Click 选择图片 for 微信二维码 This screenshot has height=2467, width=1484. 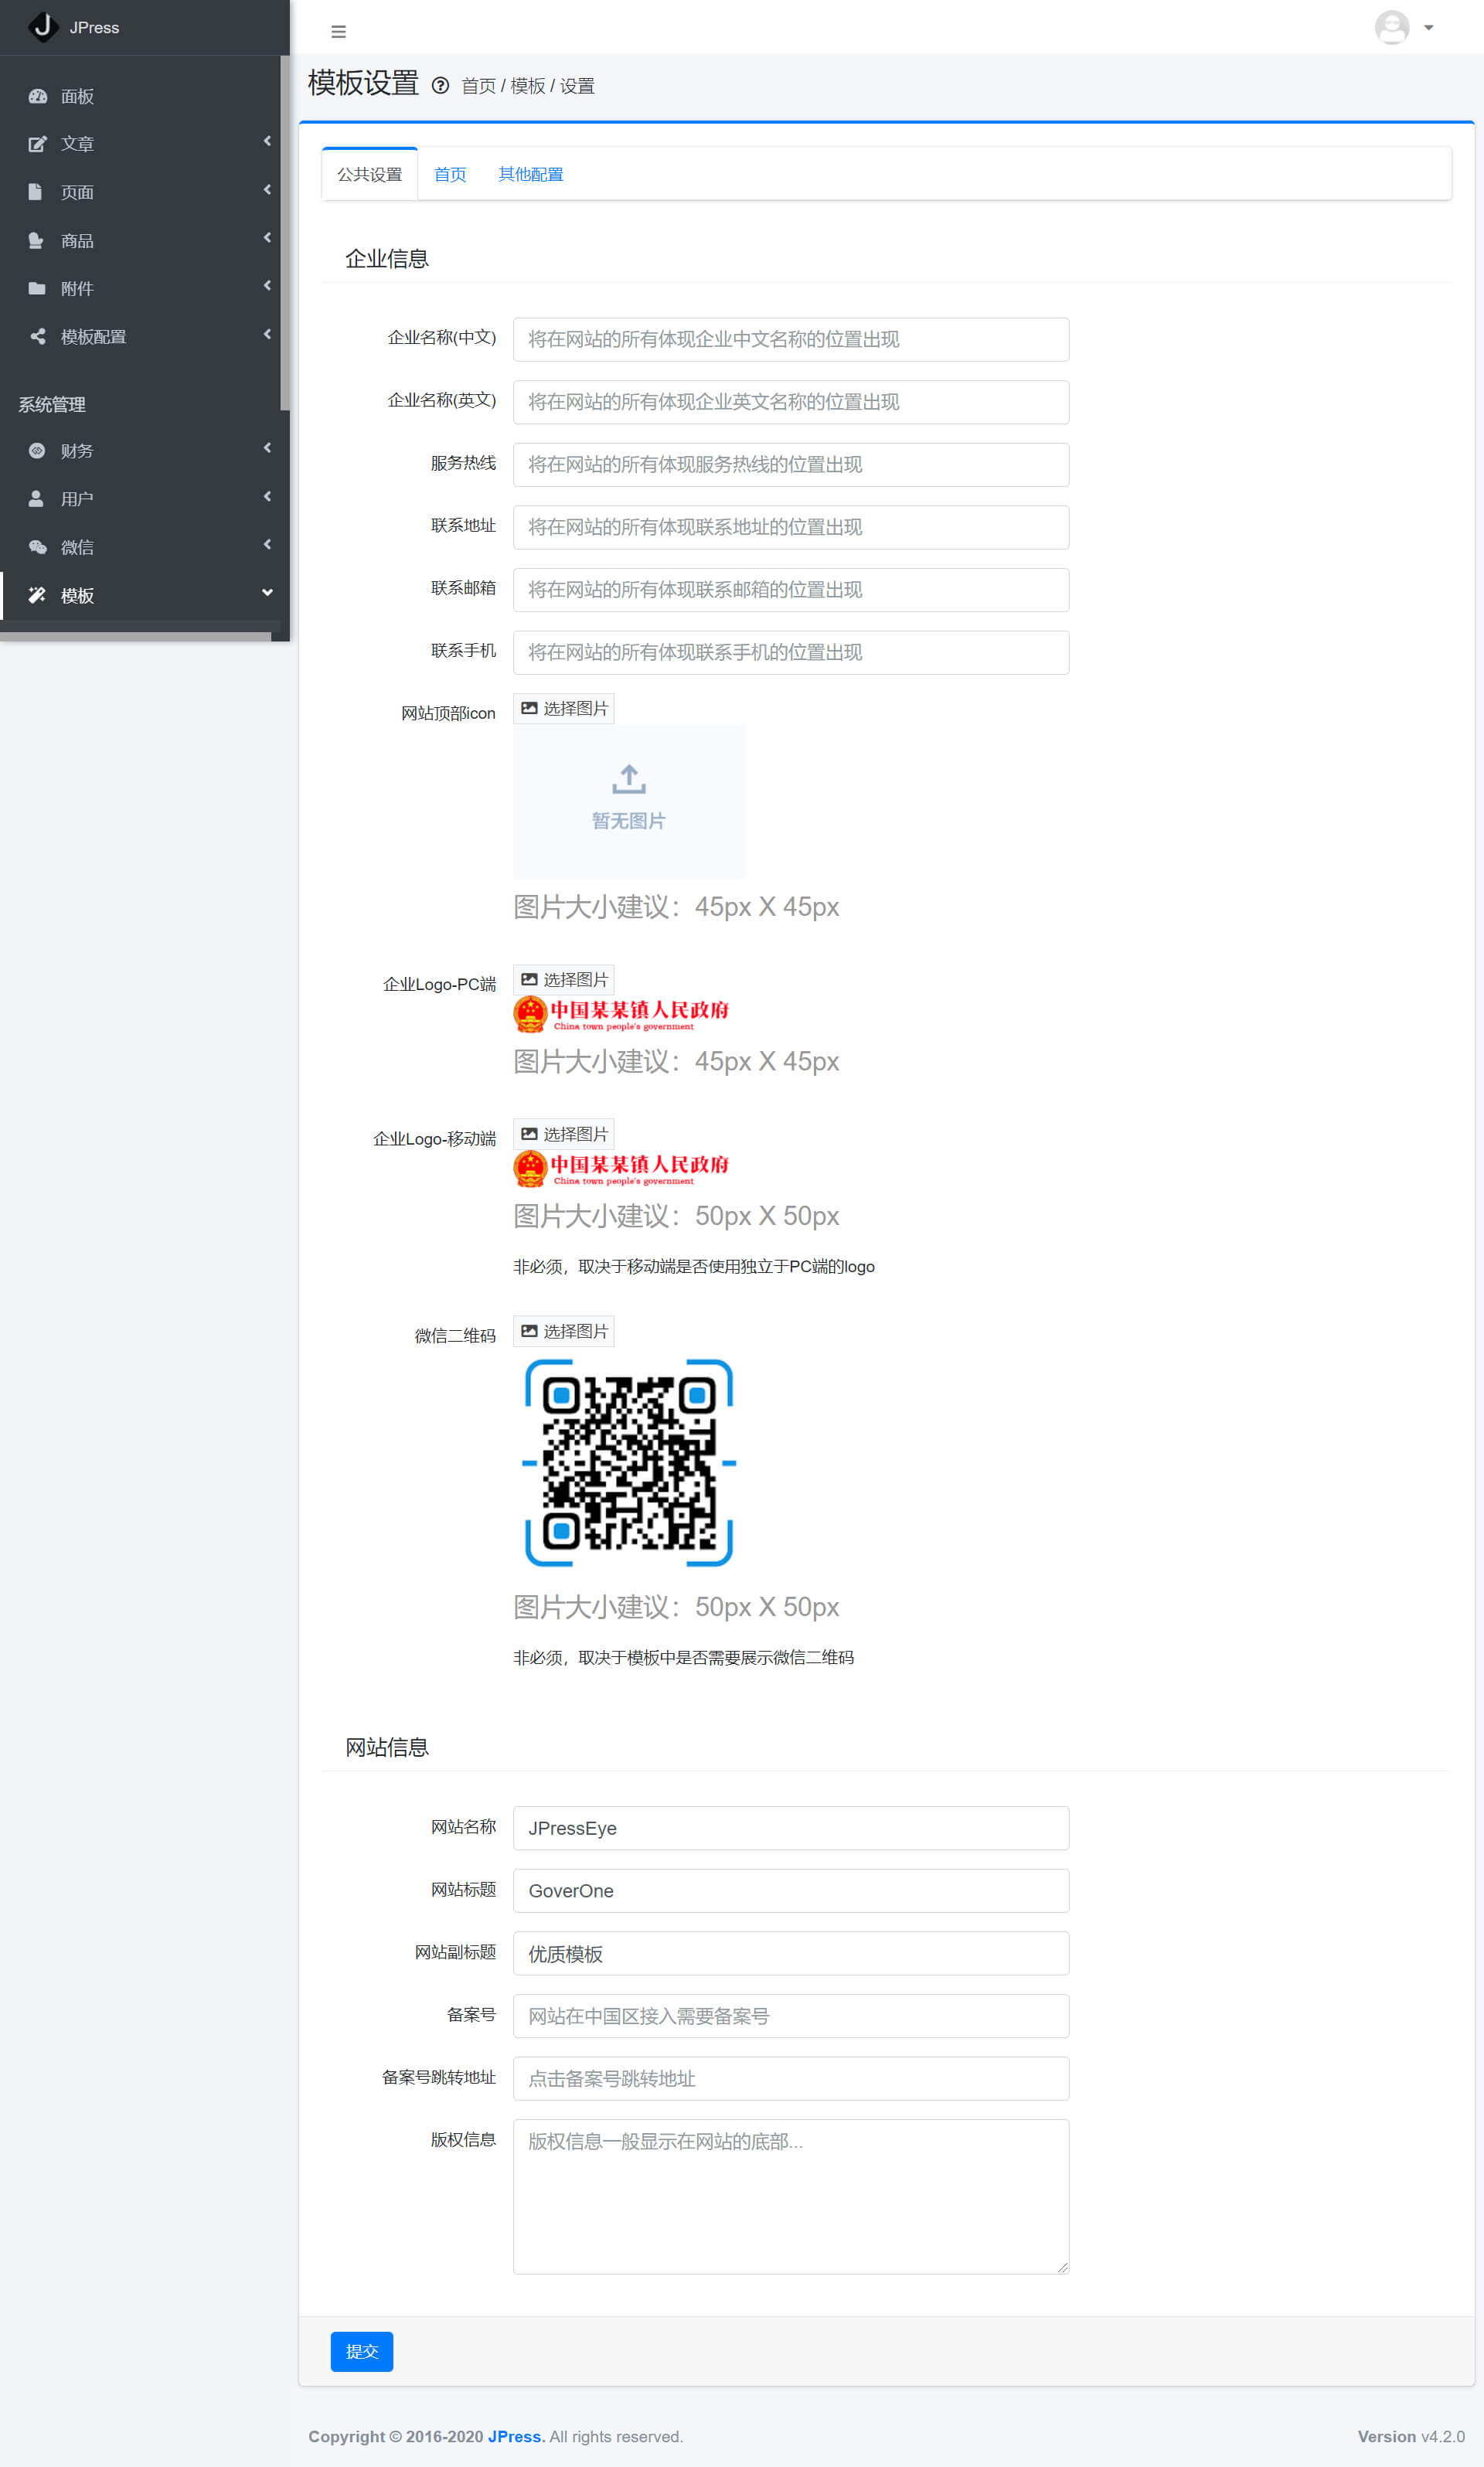(x=564, y=1331)
